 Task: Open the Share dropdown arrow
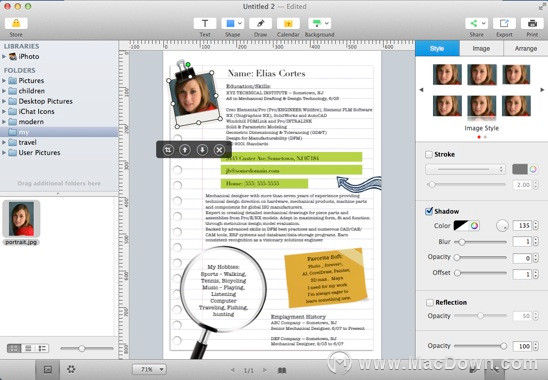coord(484,23)
